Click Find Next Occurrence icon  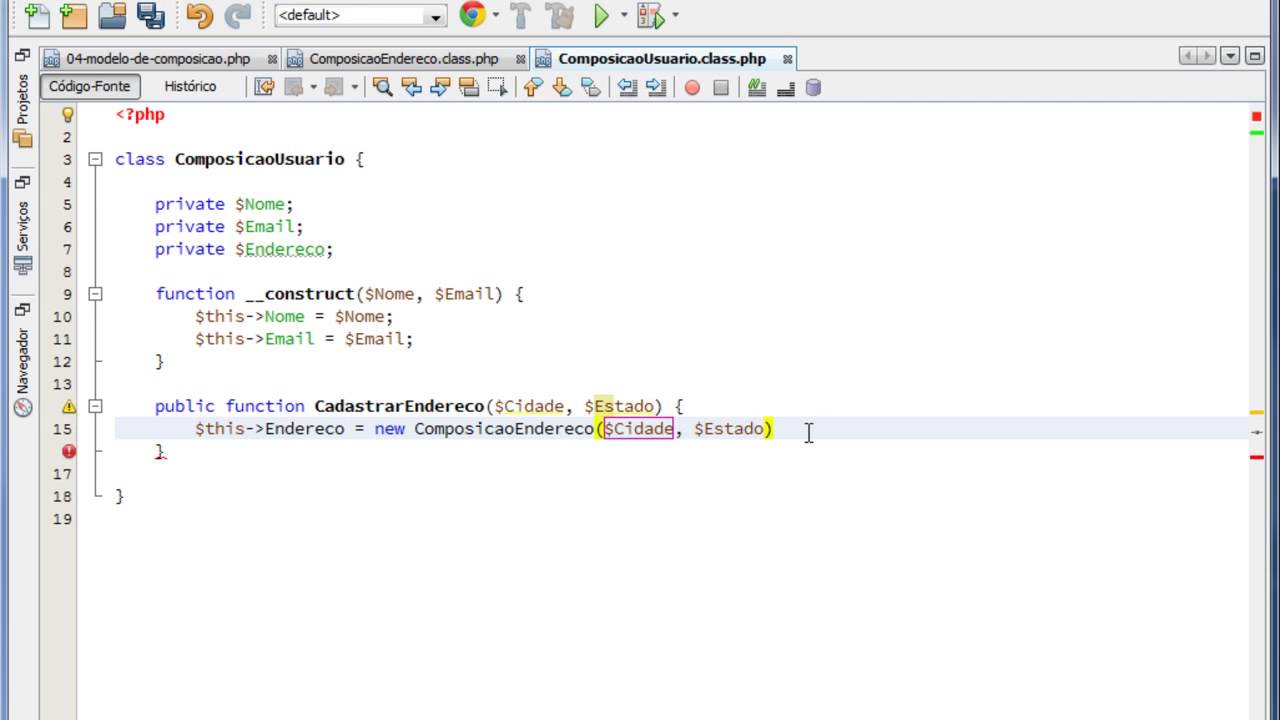coord(440,87)
